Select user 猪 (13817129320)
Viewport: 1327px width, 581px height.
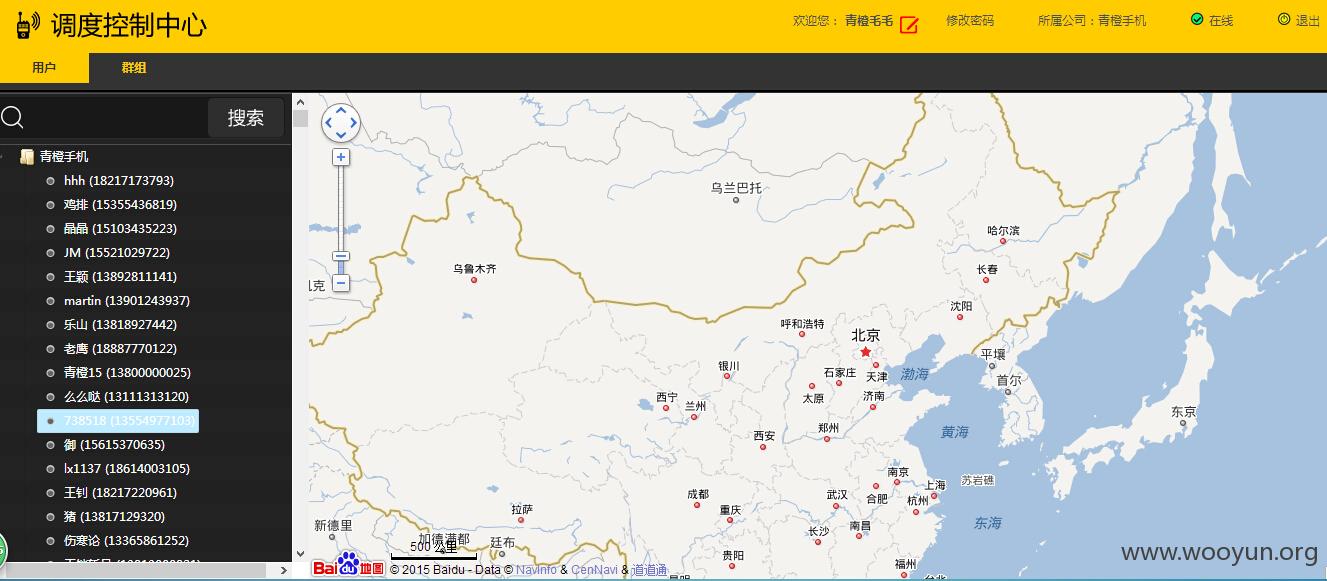click(114, 517)
